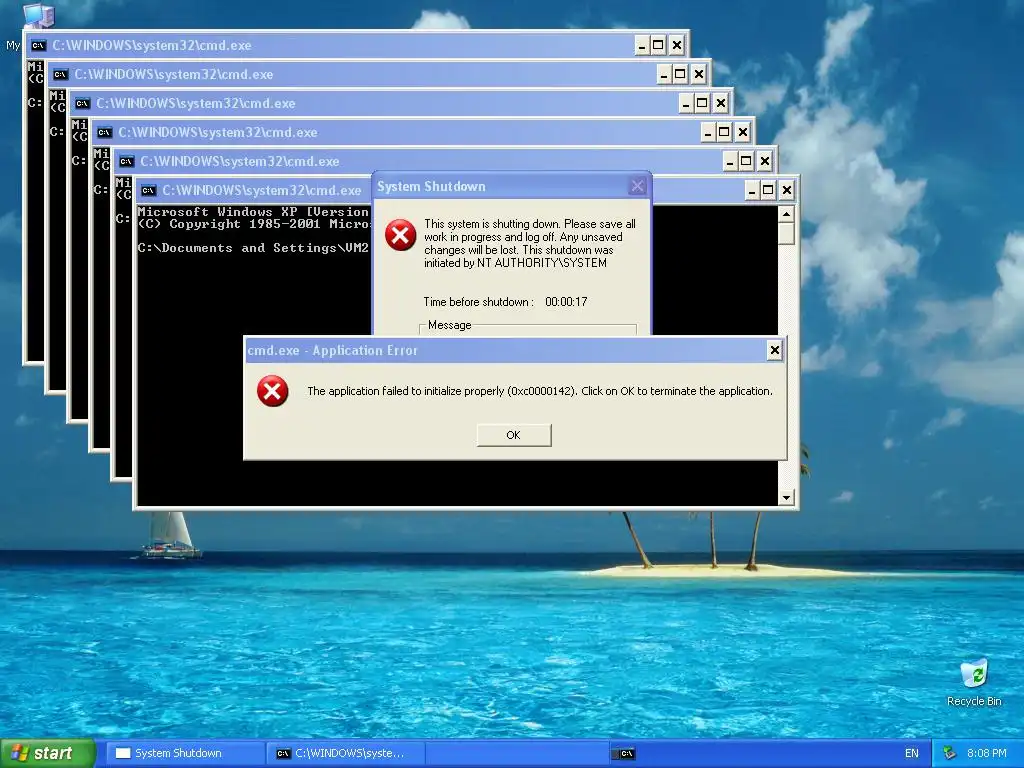The width and height of the screenshot is (1024, 768).
Task: Close the fourth cmd.exe window from back
Action: (743, 132)
